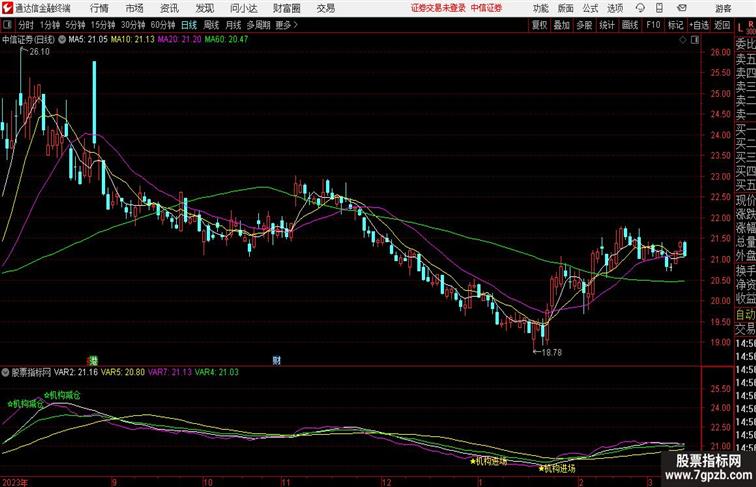Click the VAR5: 20.80 indicator value

pyautogui.click(x=122, y=372)
